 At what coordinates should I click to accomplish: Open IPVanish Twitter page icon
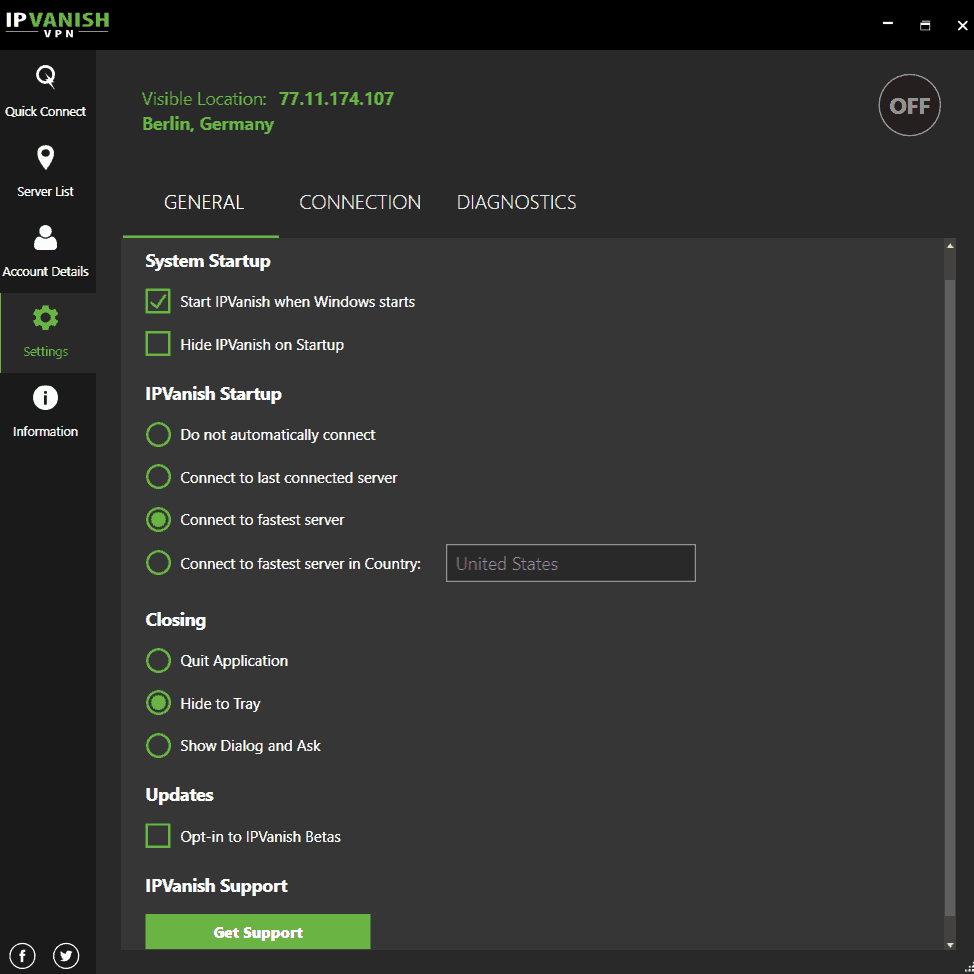66,955
